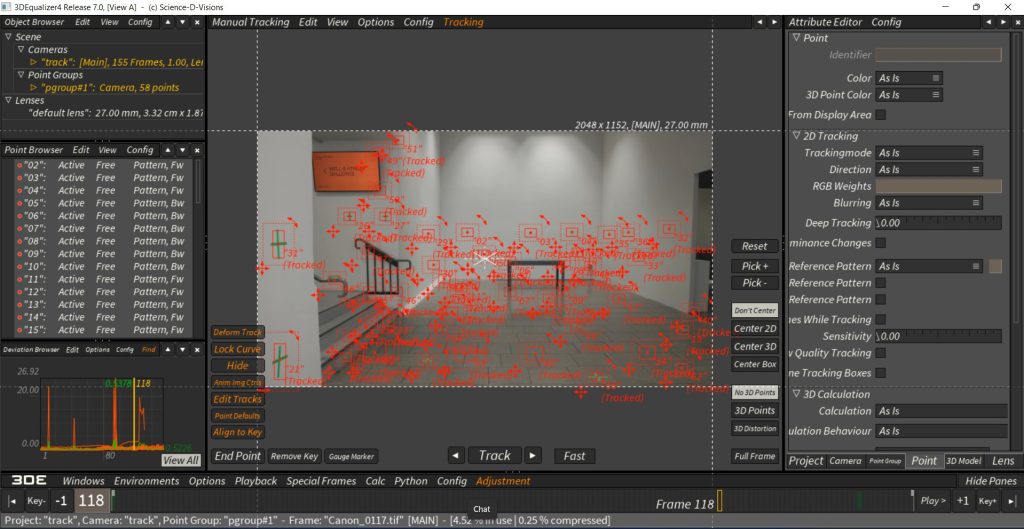The height and width of the screenshot is (529, 1024).
Task: Click the Reference Pattern color swatch
Action: coord(995,266)
